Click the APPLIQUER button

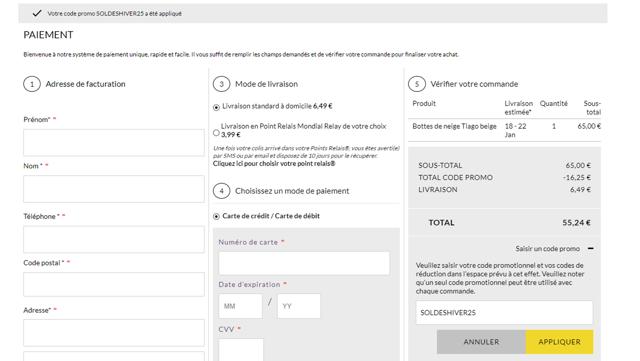[559, 342]
